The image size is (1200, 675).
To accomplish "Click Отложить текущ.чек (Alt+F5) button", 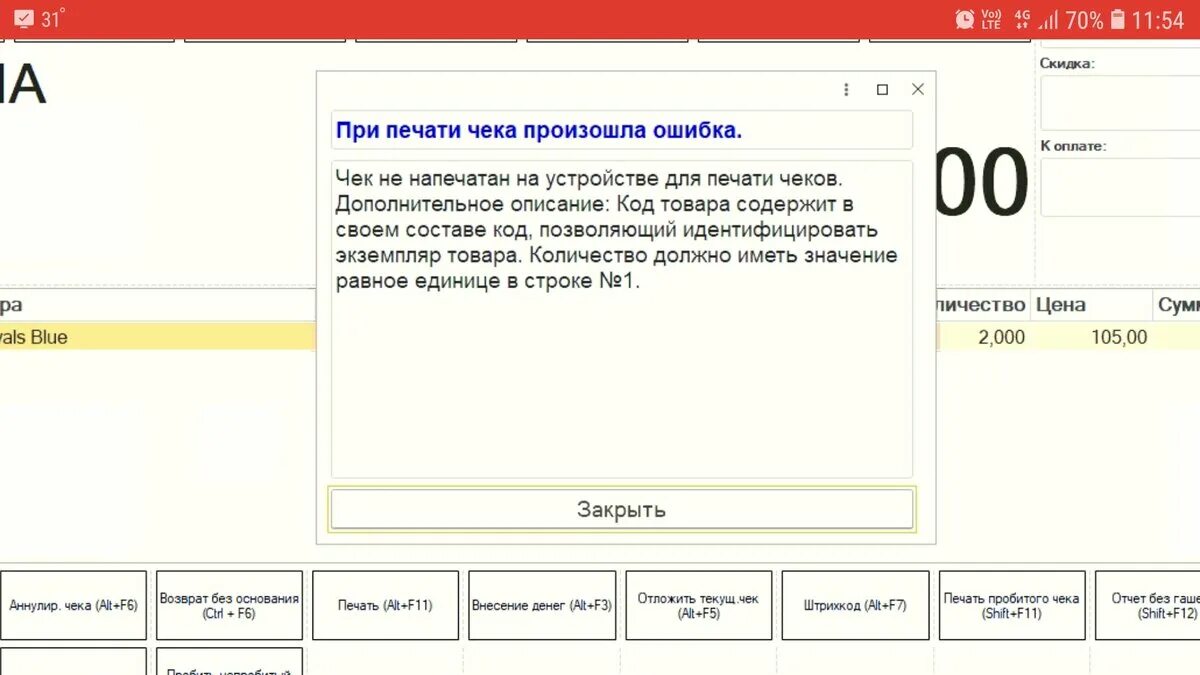I will pyautogui.click(x=698, y=605).
